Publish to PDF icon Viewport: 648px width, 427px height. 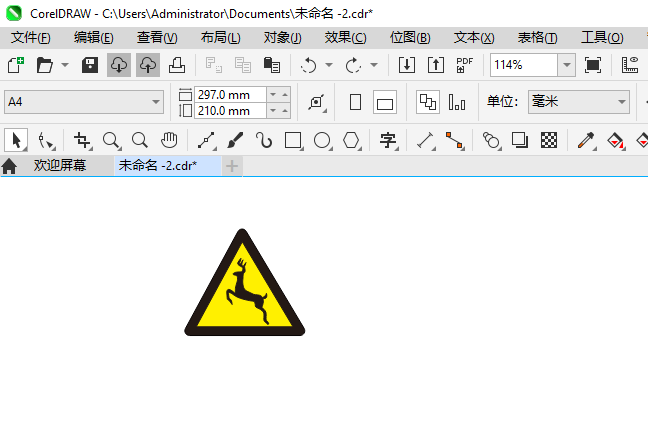tap(465, 65)
